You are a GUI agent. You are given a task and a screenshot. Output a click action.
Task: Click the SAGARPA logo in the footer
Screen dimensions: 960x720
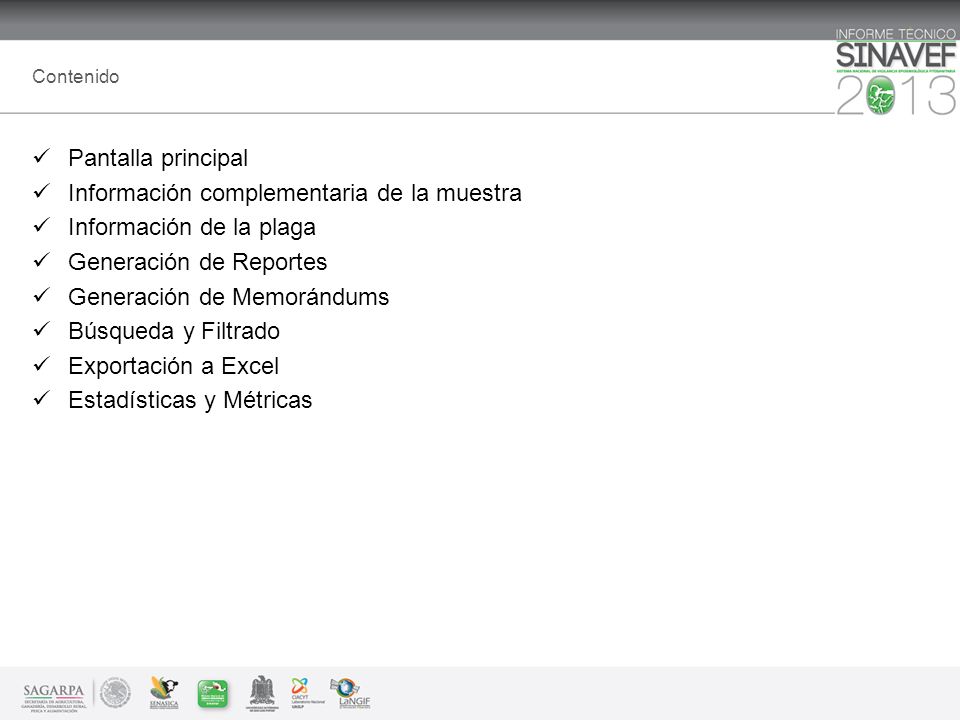pyautogui.click(x=54, y=697)
